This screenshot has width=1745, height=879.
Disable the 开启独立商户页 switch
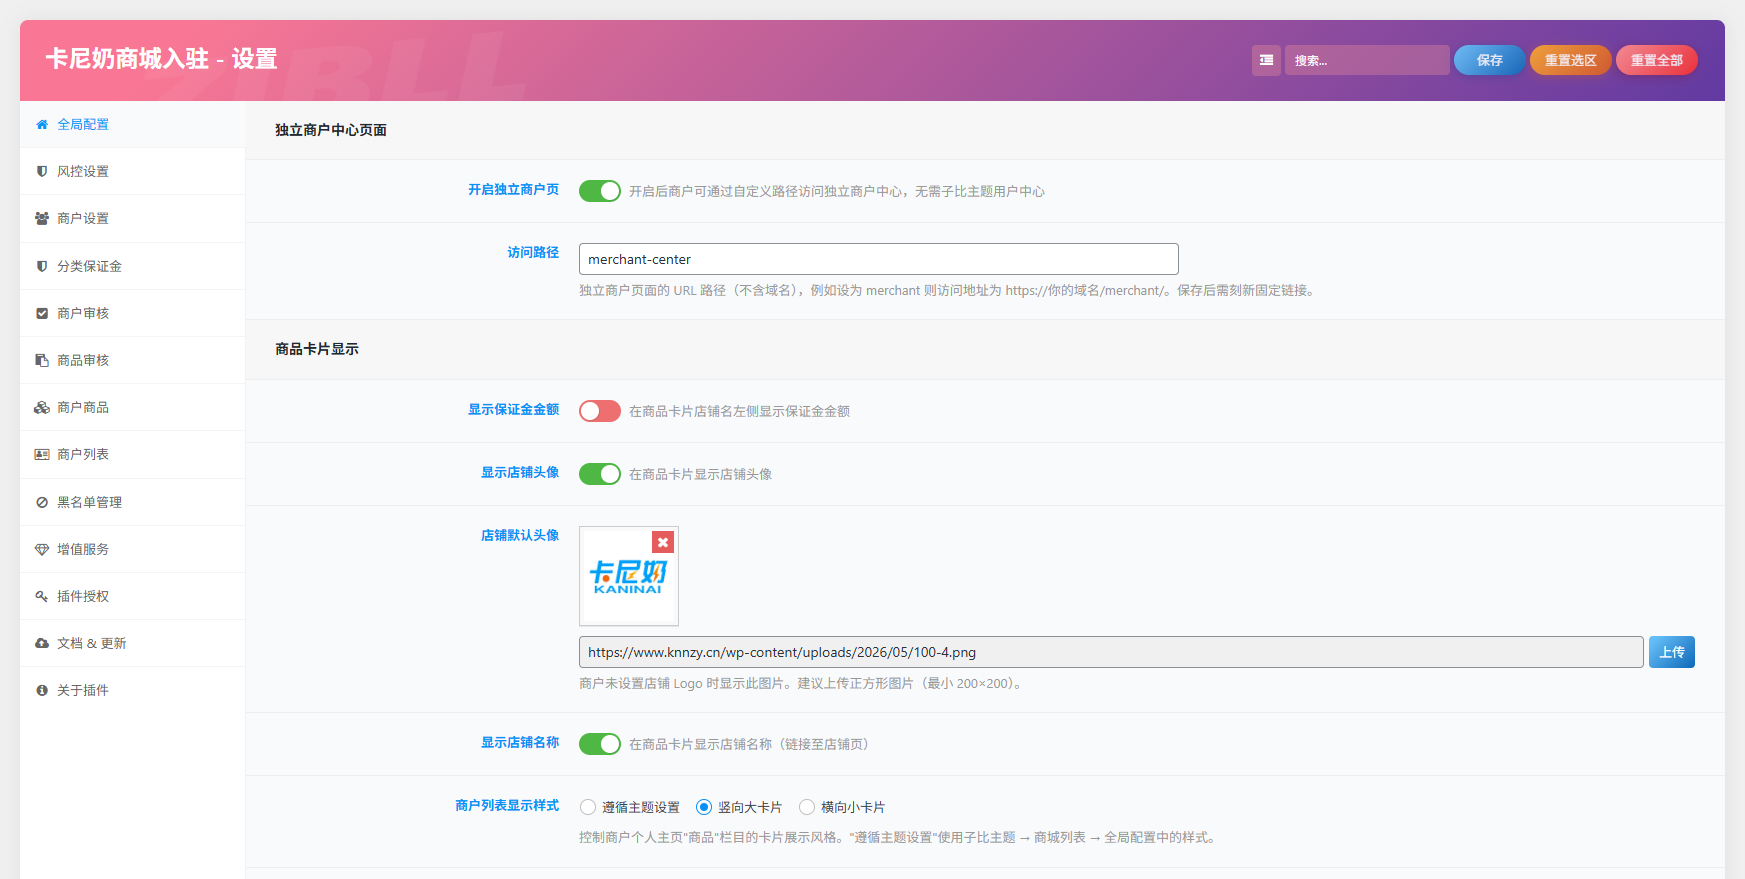click(x=600, y=191)
